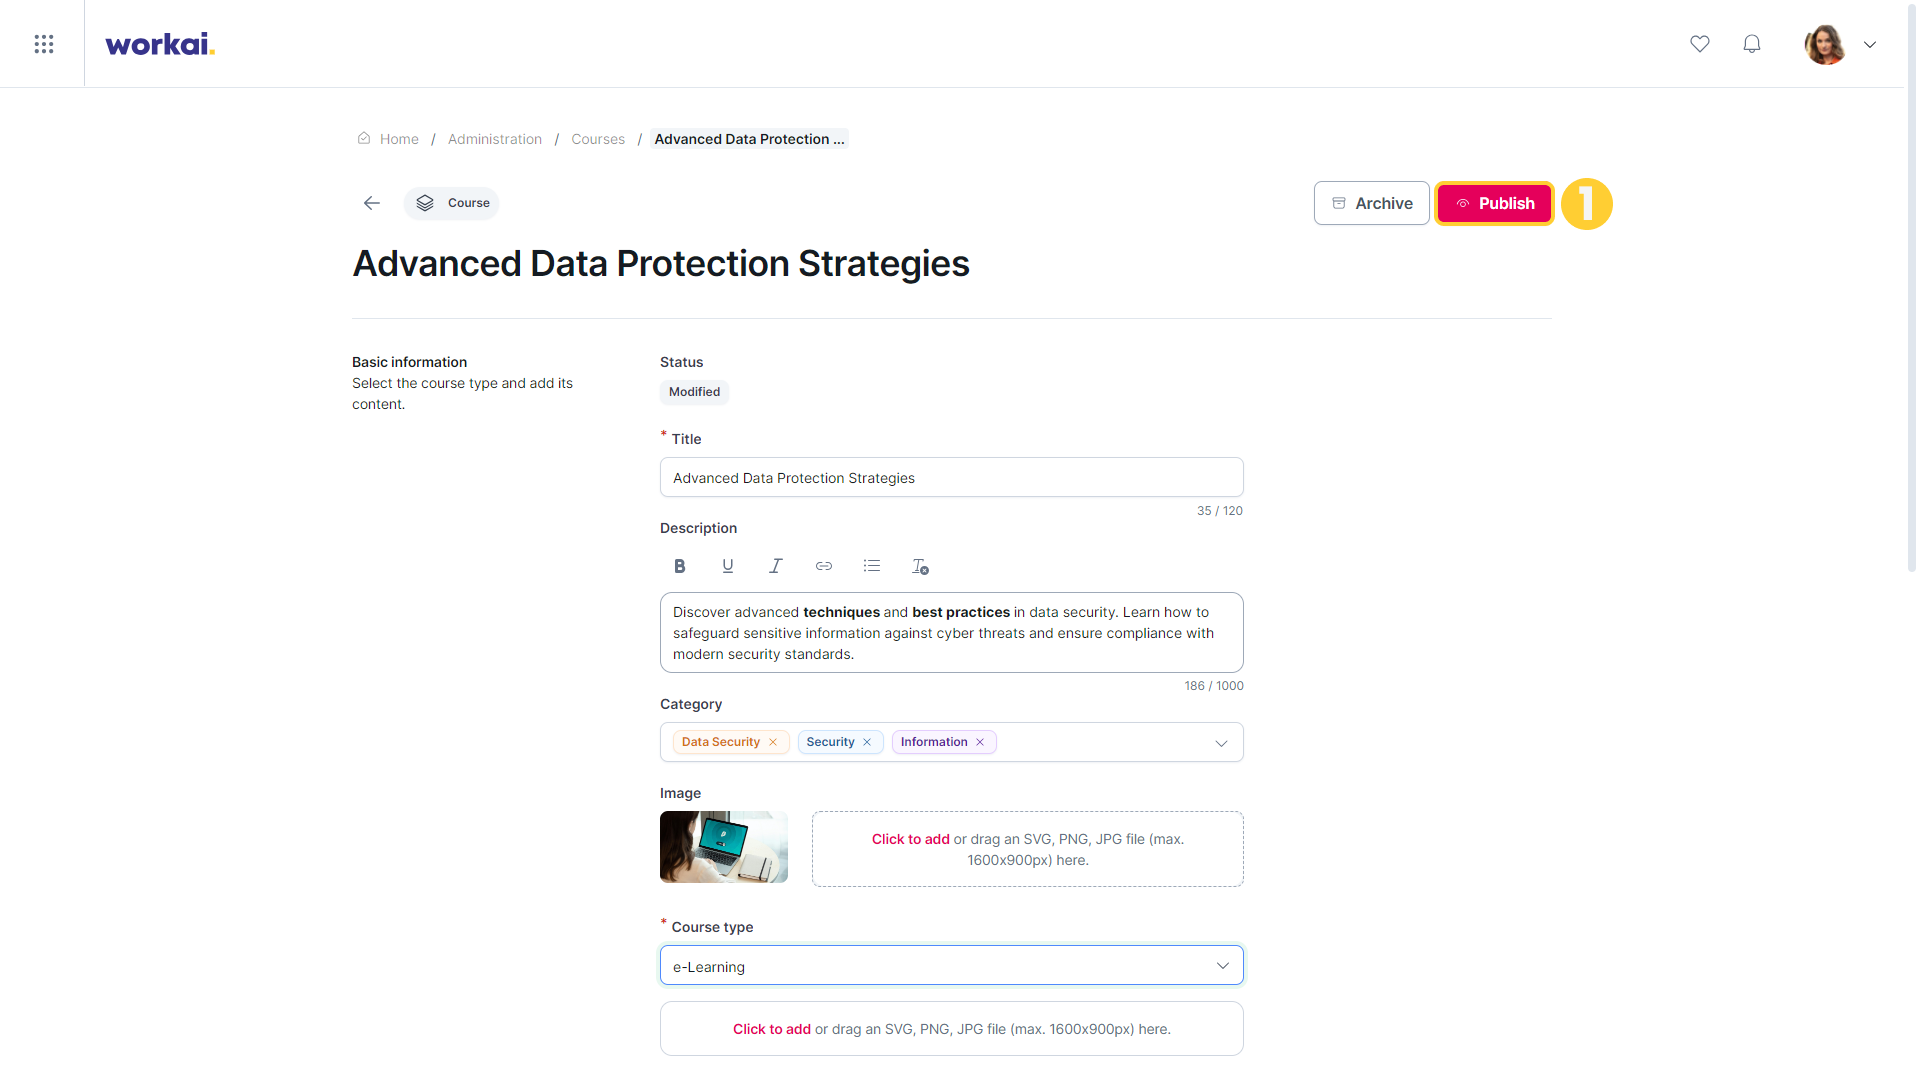Image resolution: width=1920 pixels, height=1080 pixels.
Task: Apply italic formatting to description
Action: point(776,566)
